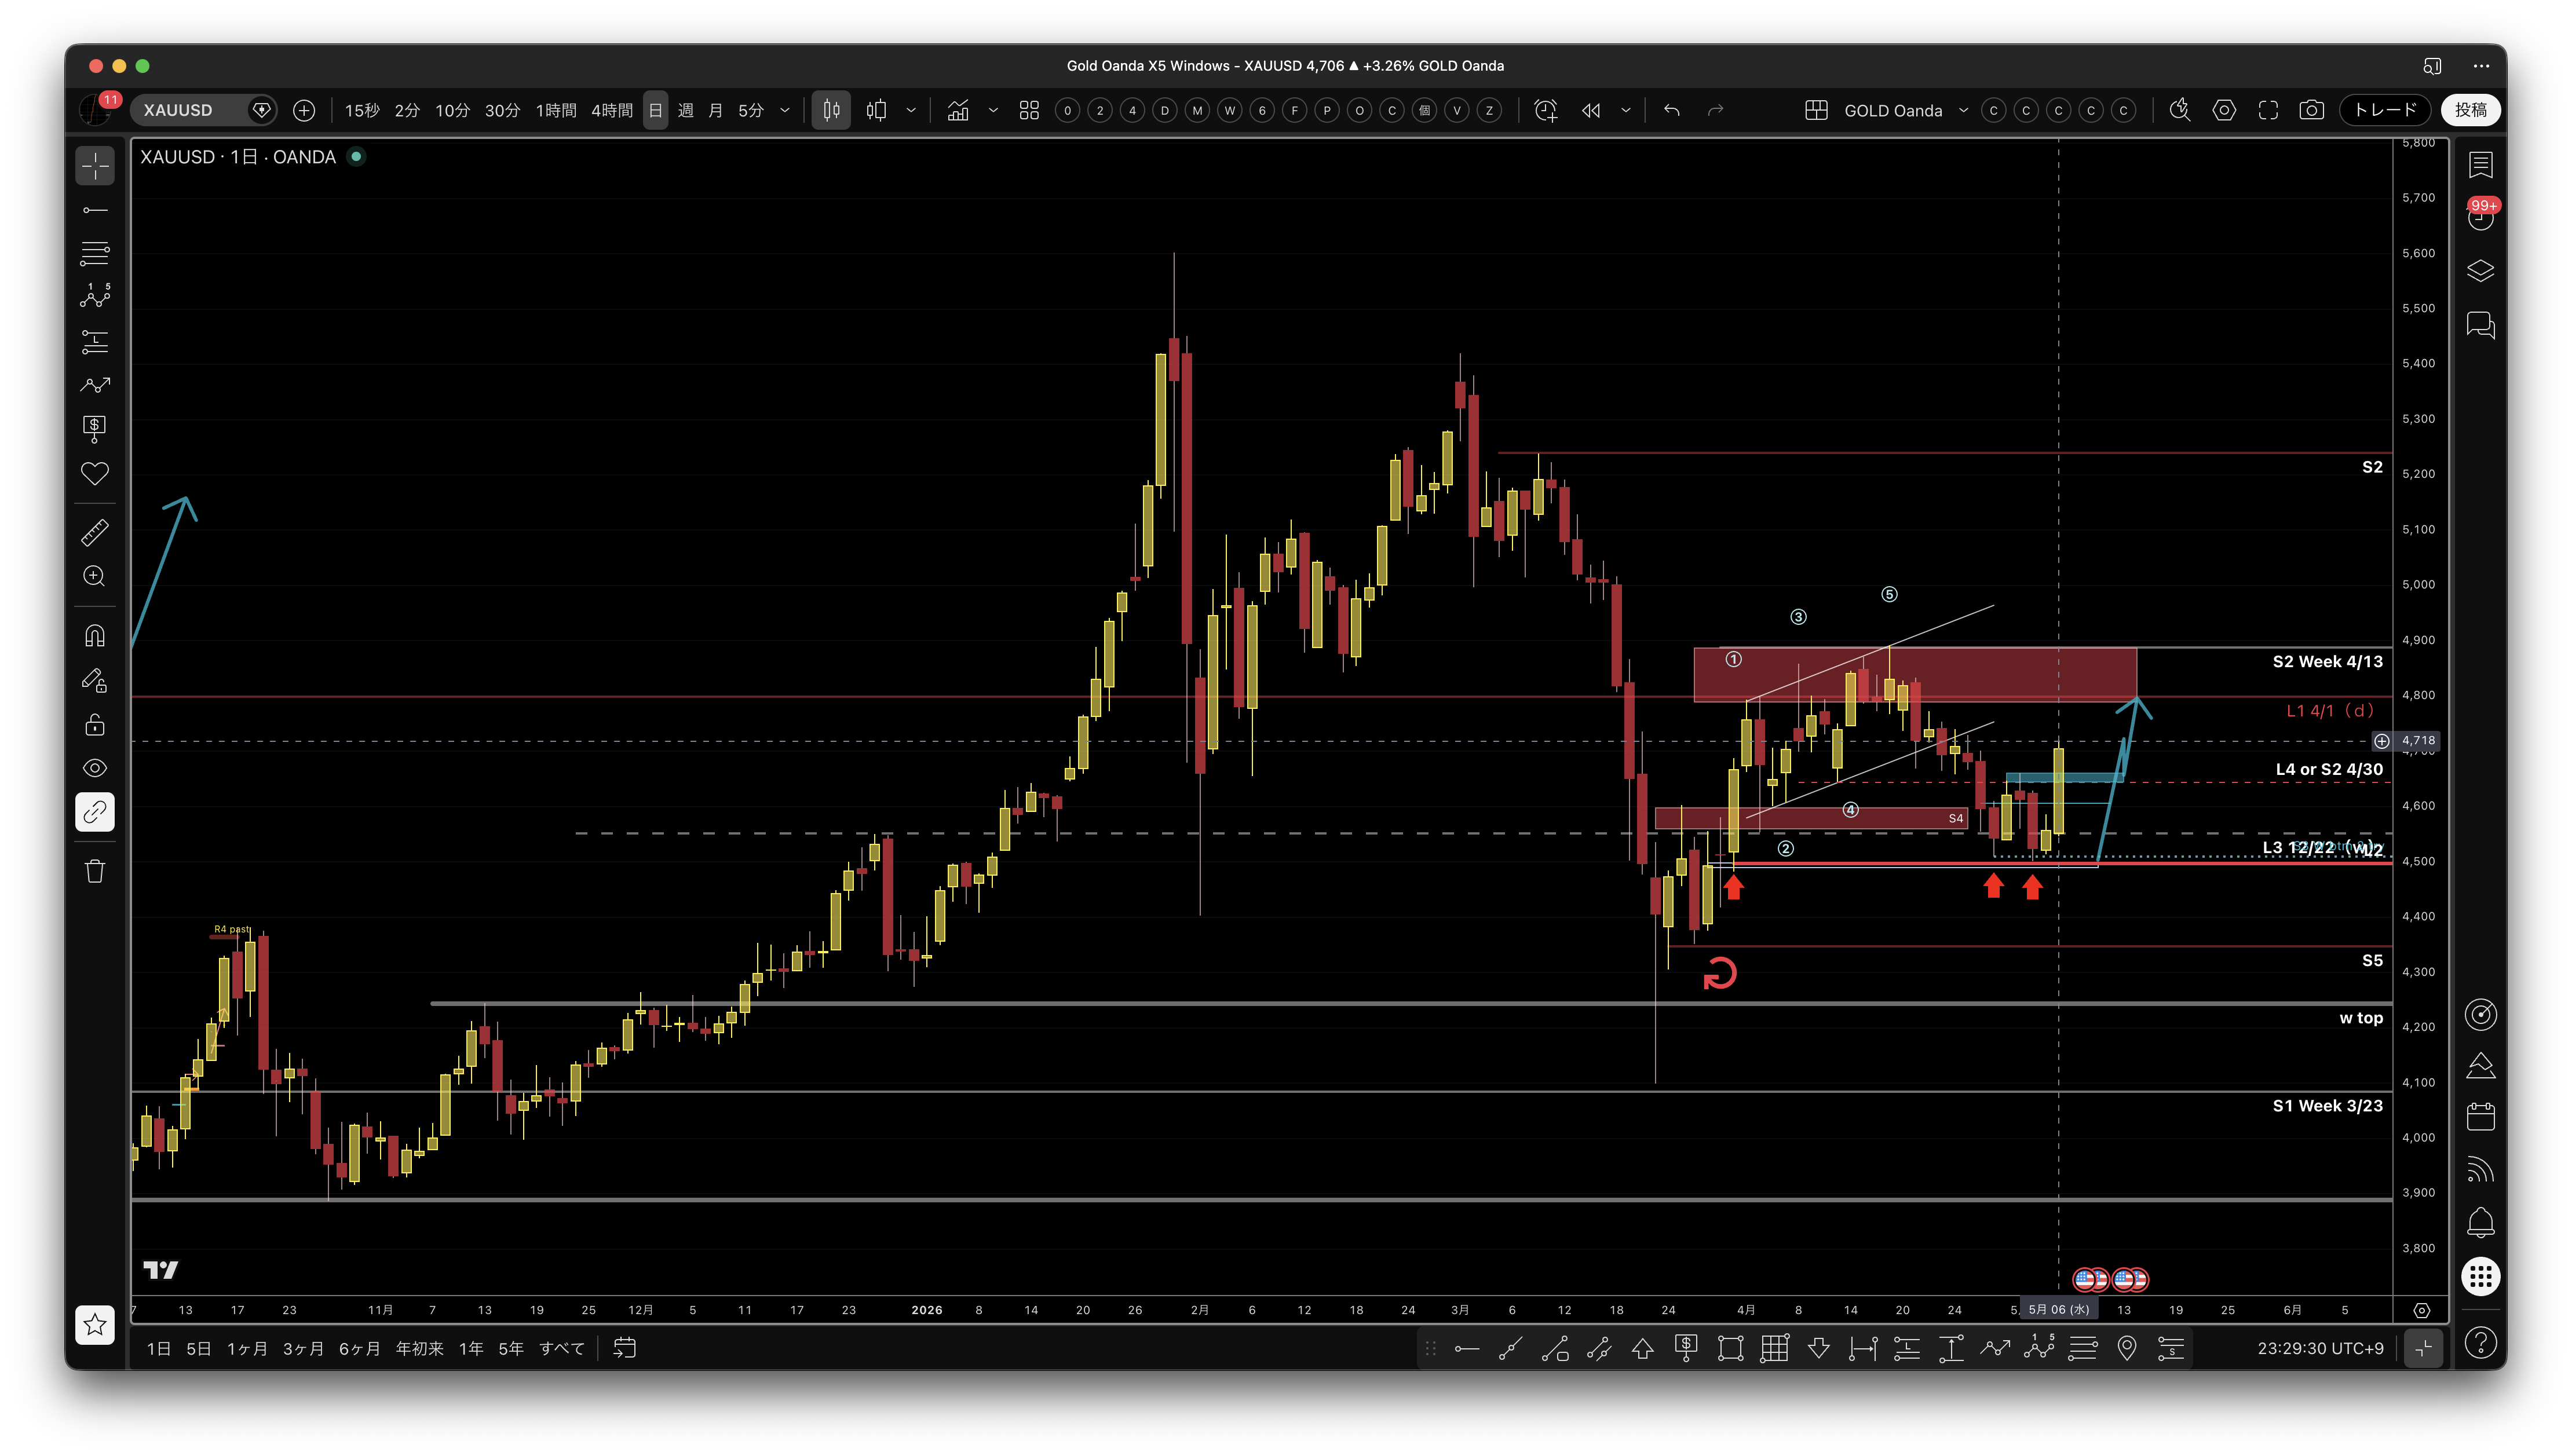Toggle hide all drawings eye icon
This screenshot has width=2572, height=1456.
(95, 768)
